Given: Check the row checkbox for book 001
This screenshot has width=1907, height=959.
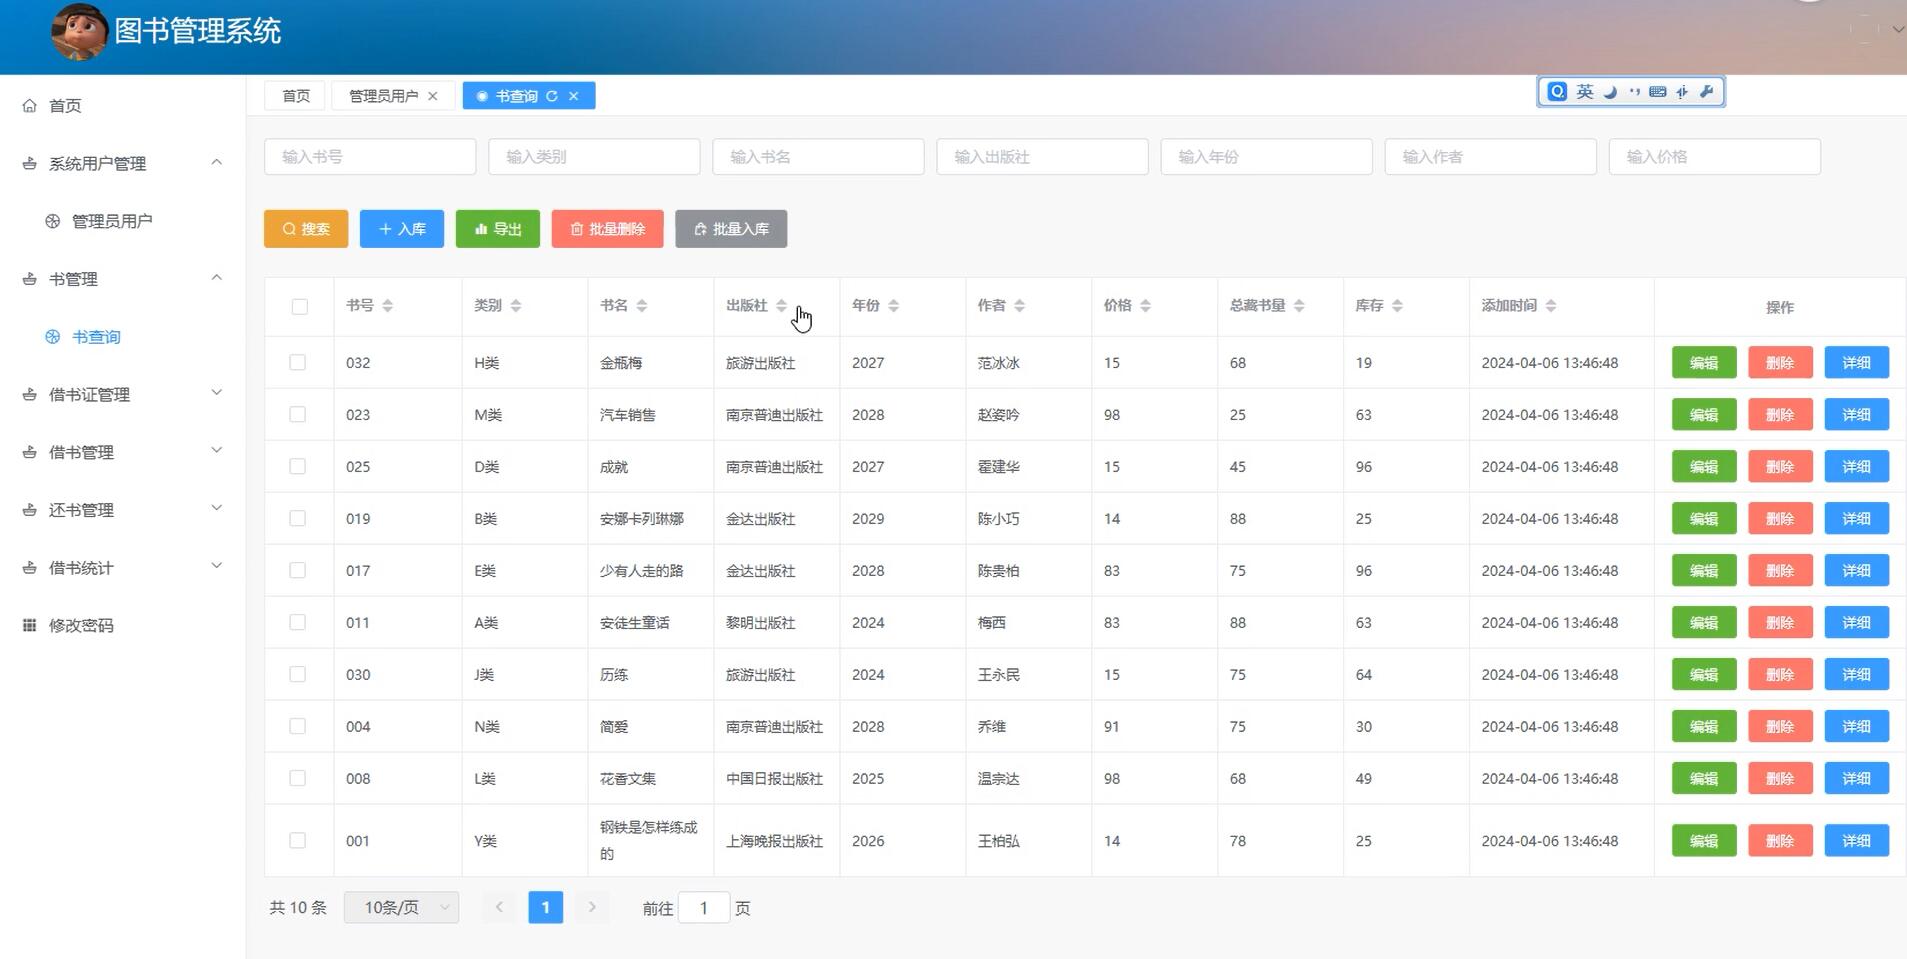Looking at the screenshot, I should click(x=297, y=840).
